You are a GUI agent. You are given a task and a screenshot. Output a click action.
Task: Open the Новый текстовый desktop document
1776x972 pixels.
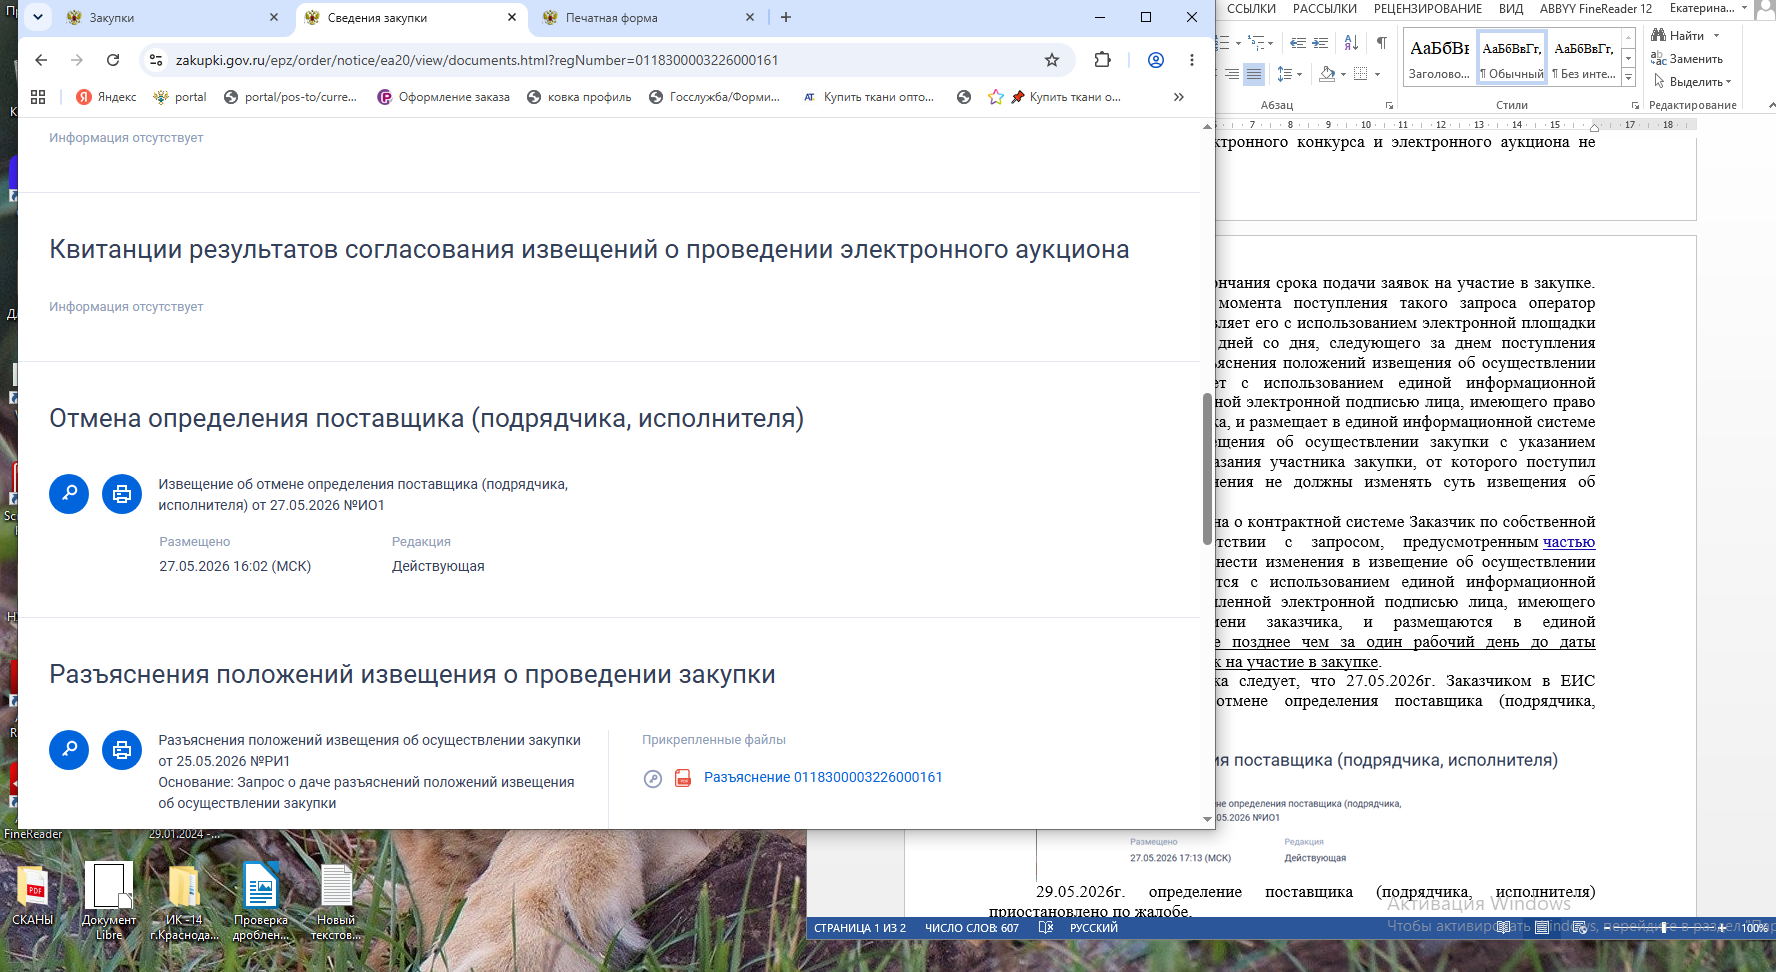(x=336, y=902)
